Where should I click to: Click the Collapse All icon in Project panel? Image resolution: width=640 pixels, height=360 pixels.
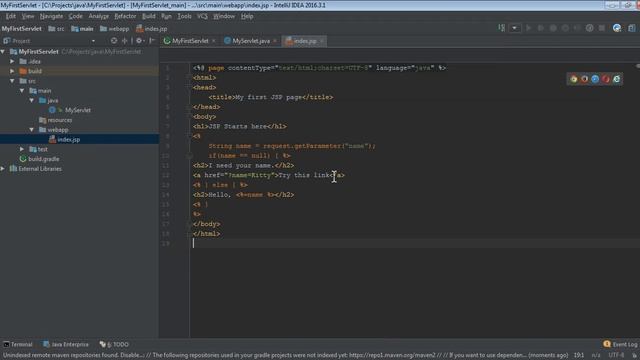(124, 40)
